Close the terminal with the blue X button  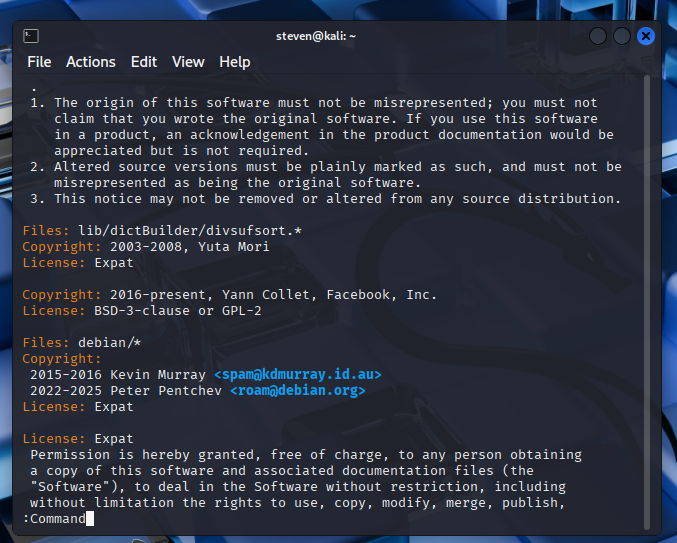pyautogui.click(x=646, y=36)
